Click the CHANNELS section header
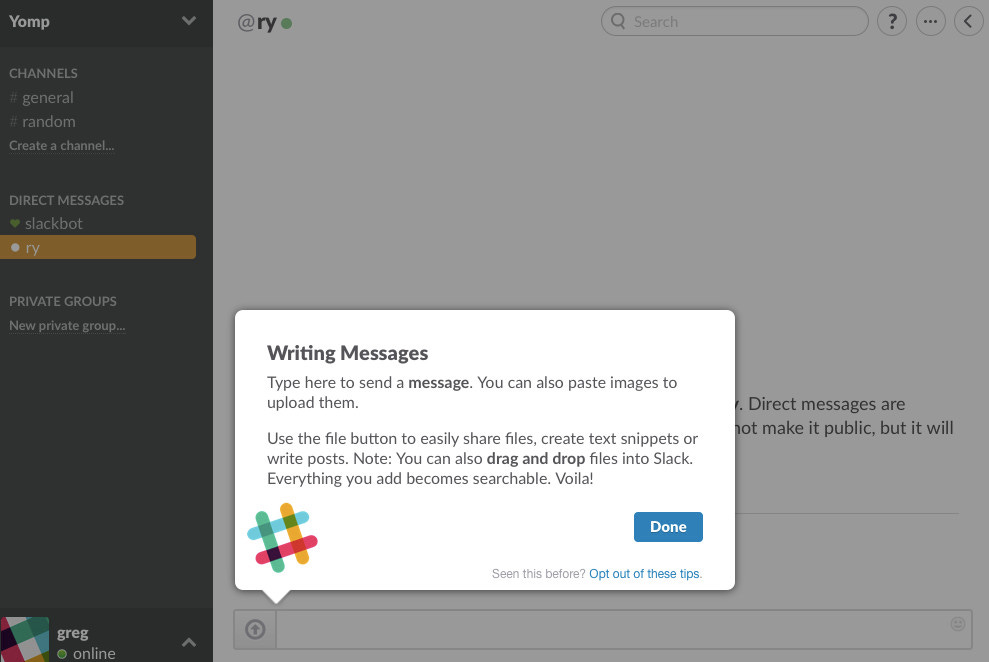The height and width of the screenshot is (662, 989). point(43,73)
